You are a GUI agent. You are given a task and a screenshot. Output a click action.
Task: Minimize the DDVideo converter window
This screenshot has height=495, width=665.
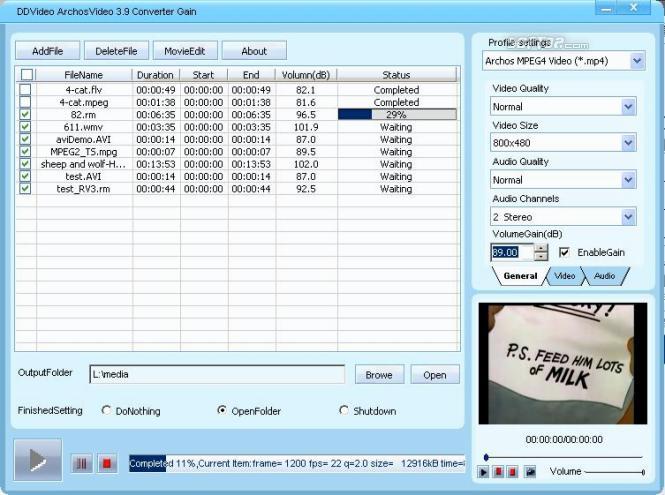[x=606, y=8]
